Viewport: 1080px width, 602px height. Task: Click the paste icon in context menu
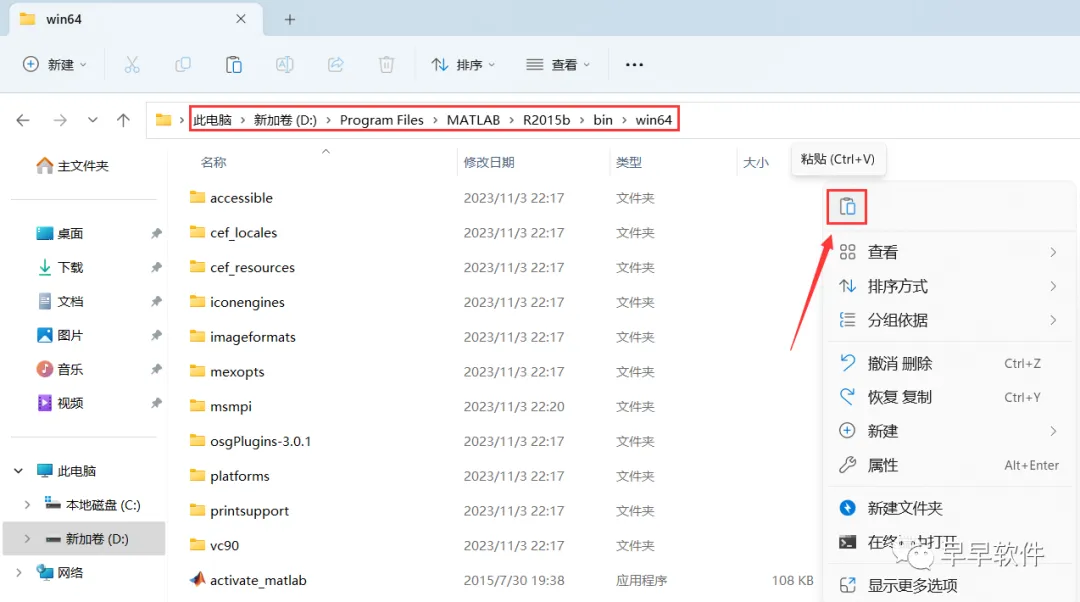point(847,207)
